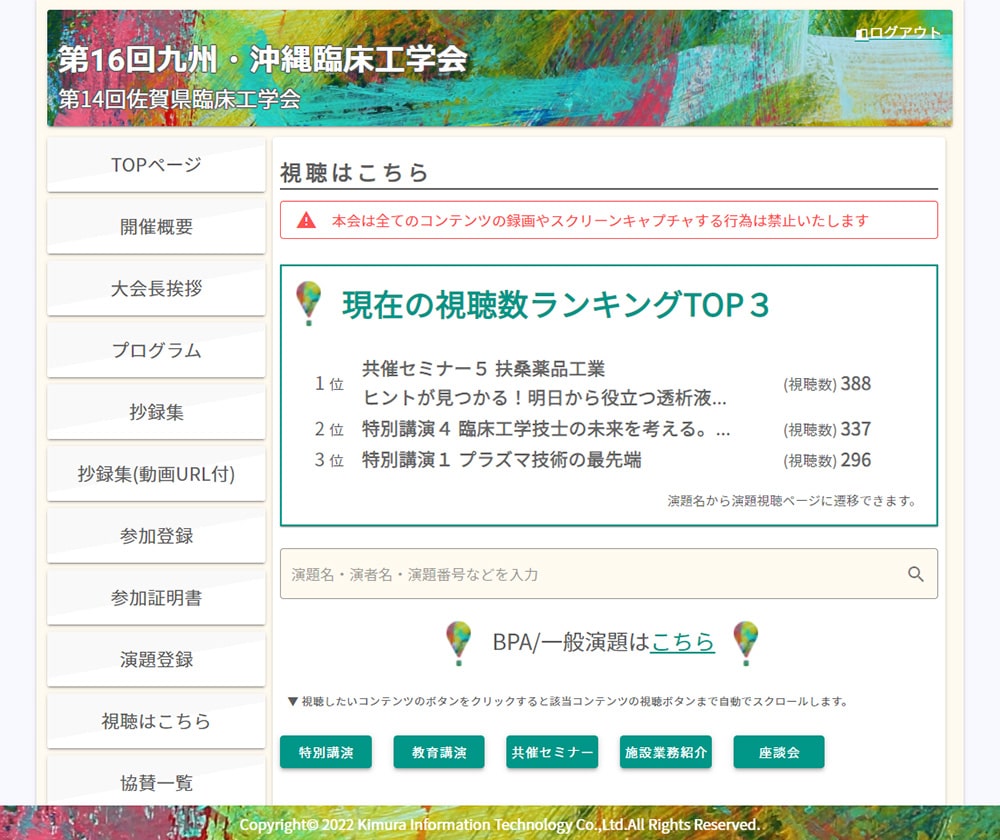This screenshot has width=1000, height=840.
Task: Click the view count 296
Action: 855,460
